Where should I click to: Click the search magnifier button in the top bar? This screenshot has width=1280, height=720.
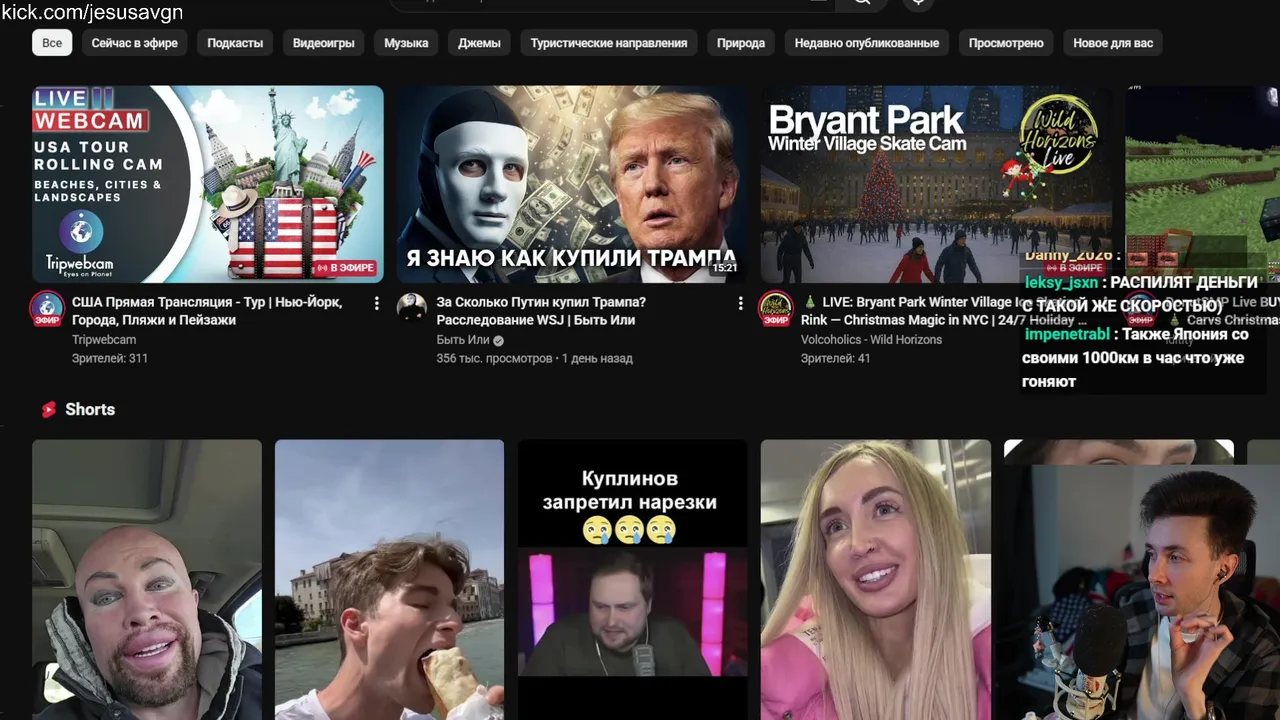(x=862, y=3)
